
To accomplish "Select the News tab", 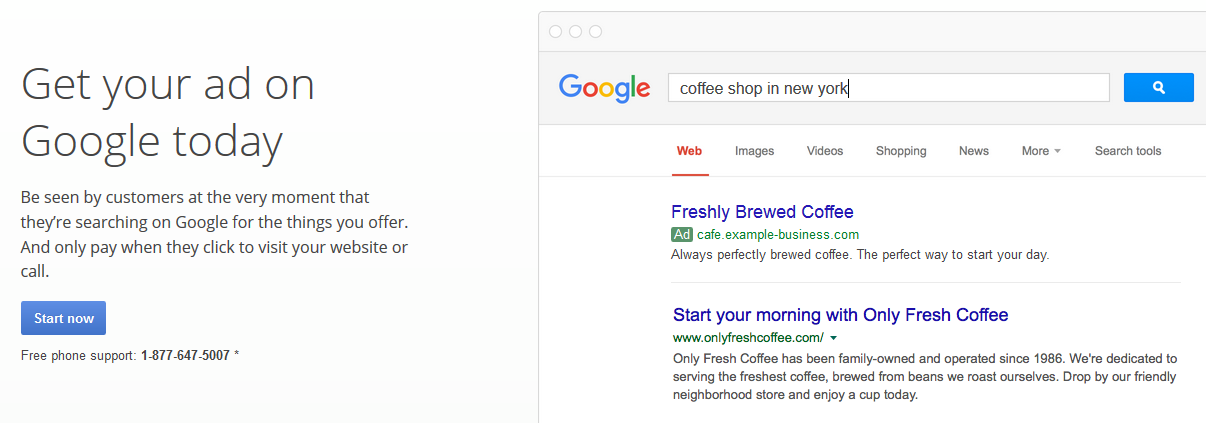I will (973, 151).
